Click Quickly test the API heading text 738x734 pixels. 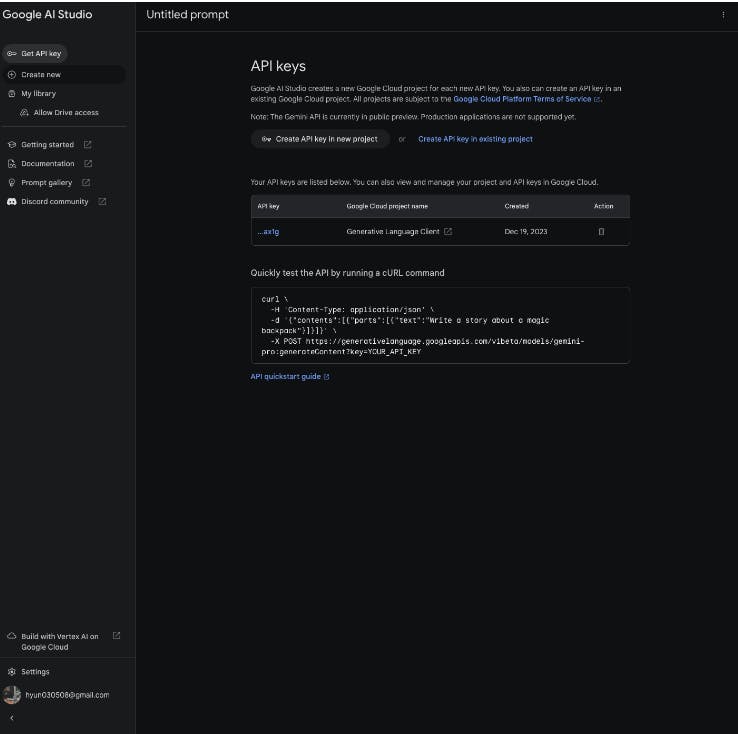(x=347, y=273)
